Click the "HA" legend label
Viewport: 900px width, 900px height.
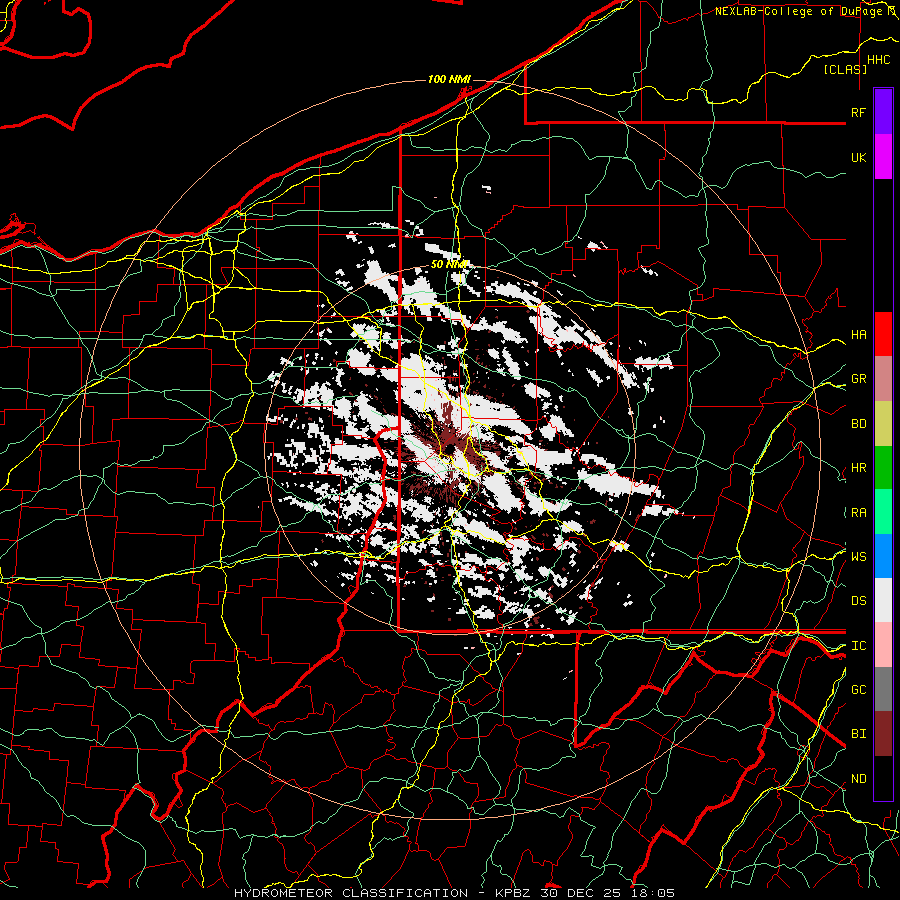coord(858,335)
